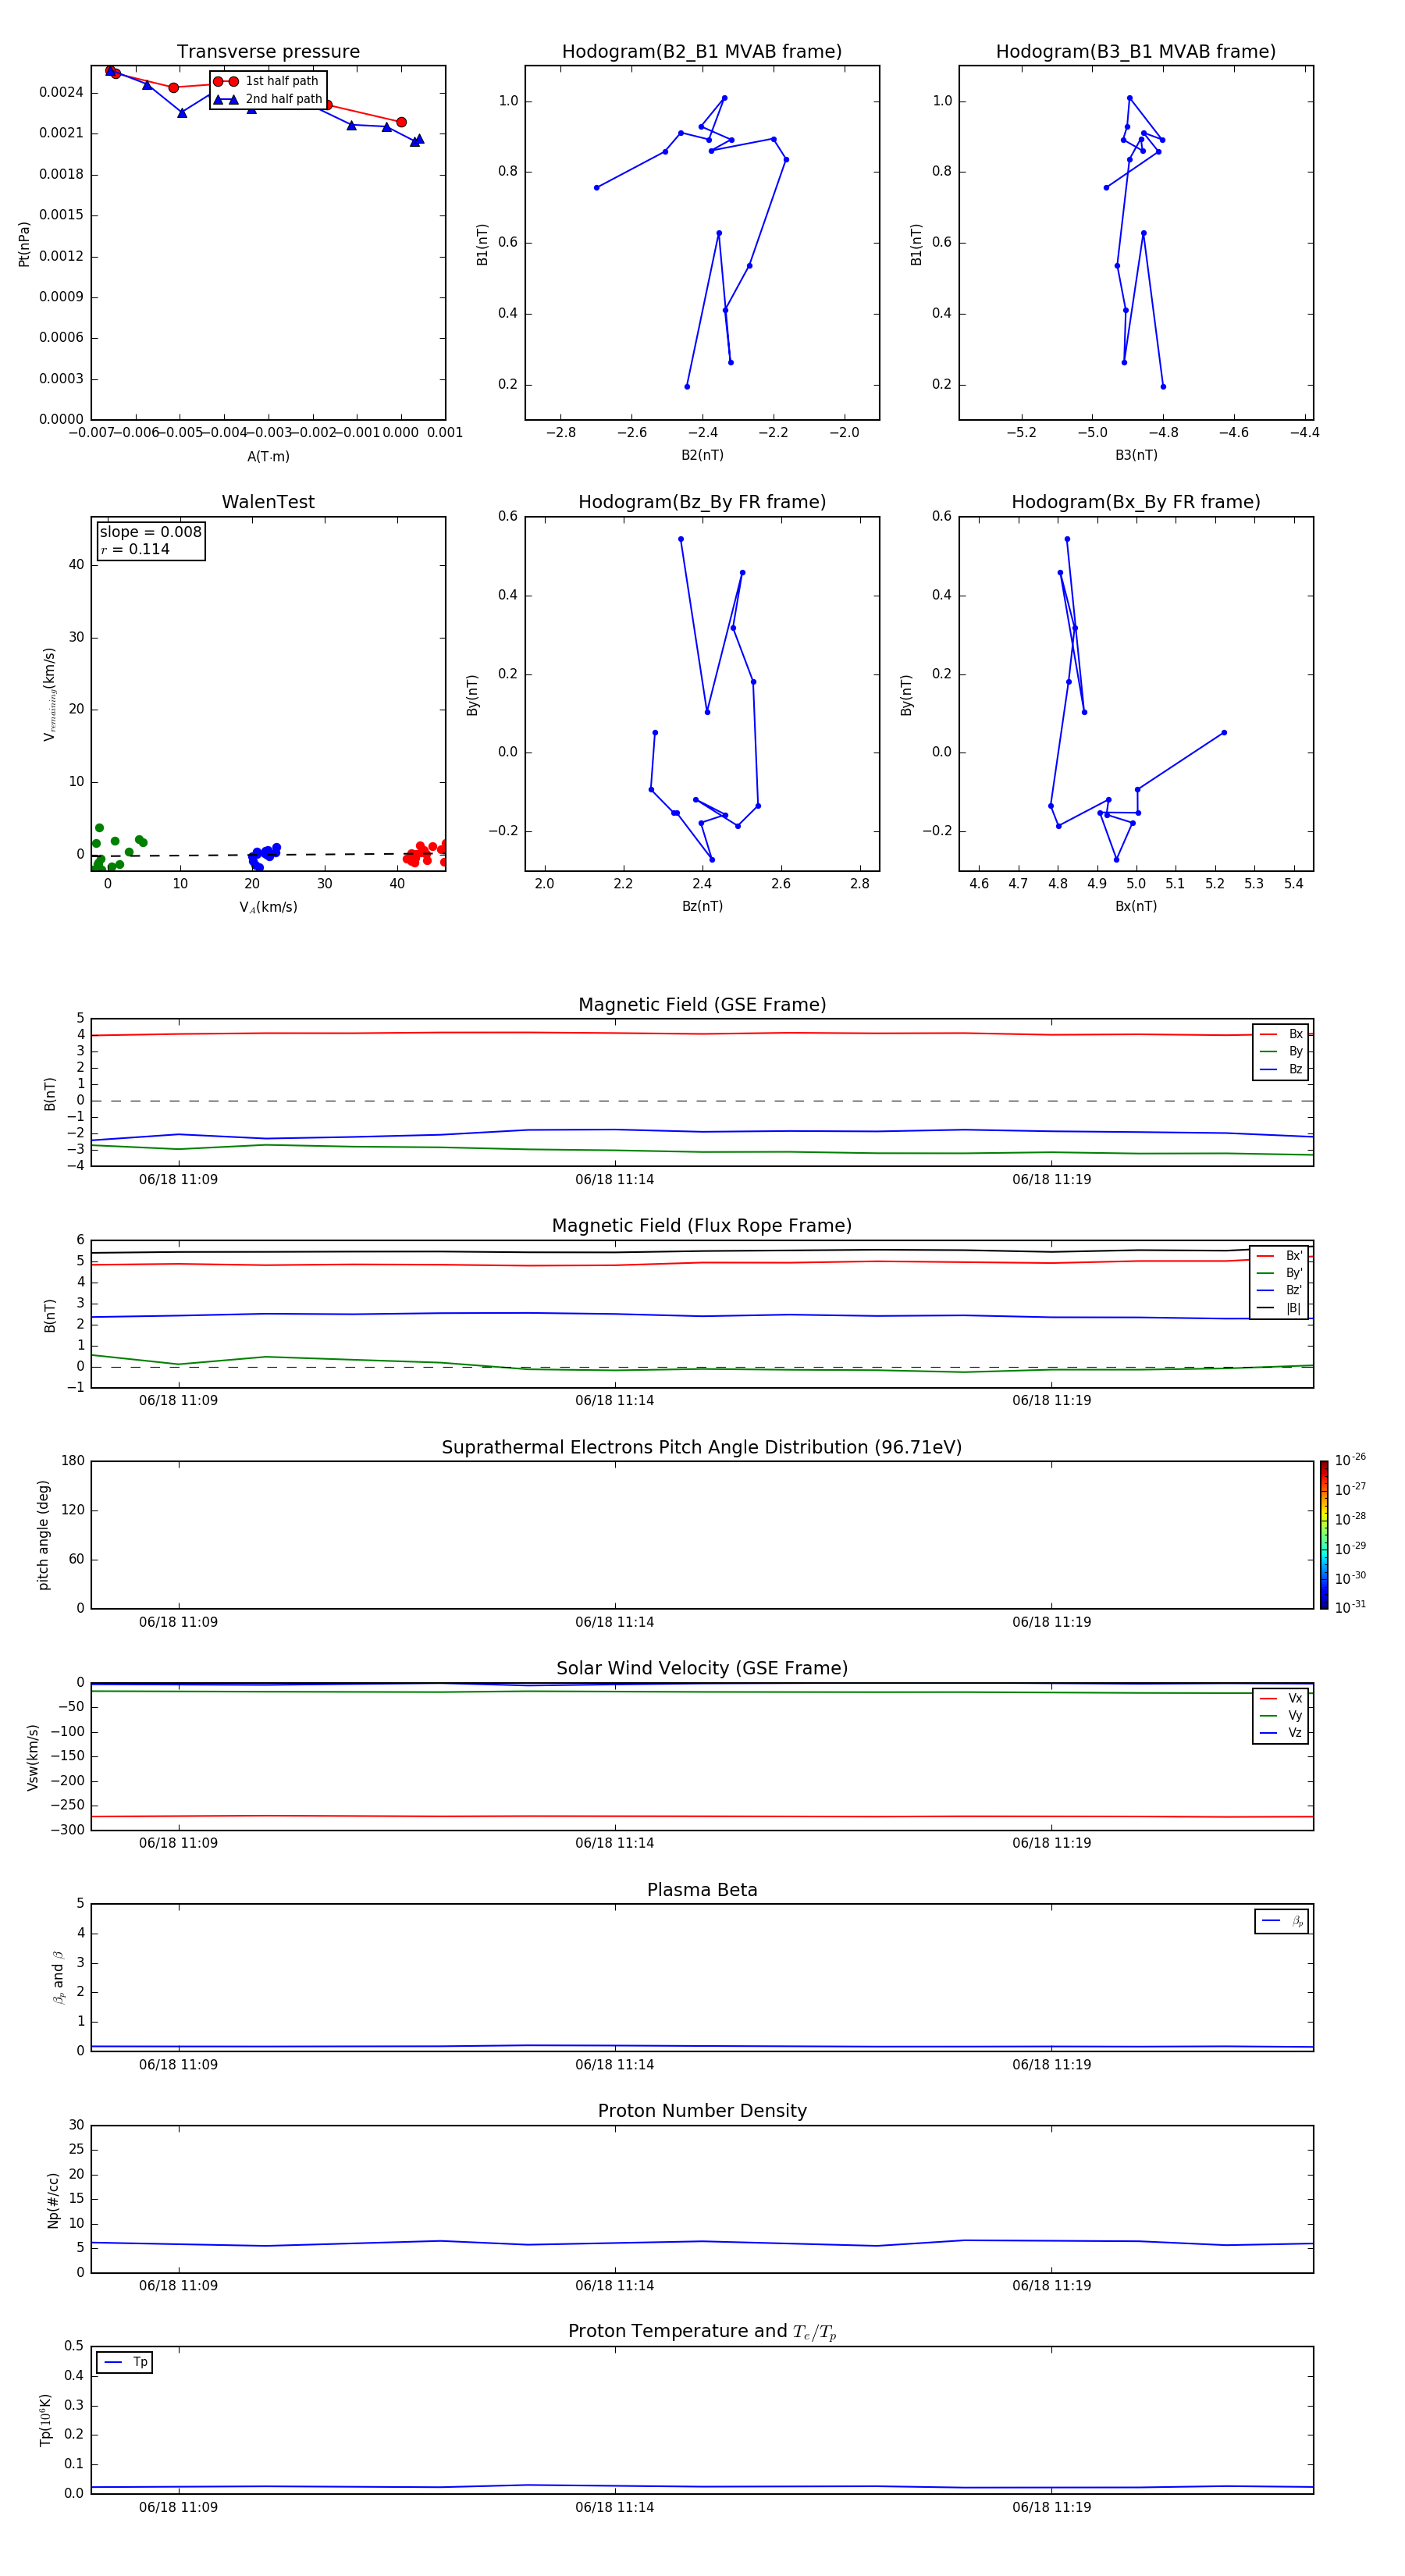
Task: Click the '|B|' legend entry in flux rope plot
Action: [1280, 1308]
